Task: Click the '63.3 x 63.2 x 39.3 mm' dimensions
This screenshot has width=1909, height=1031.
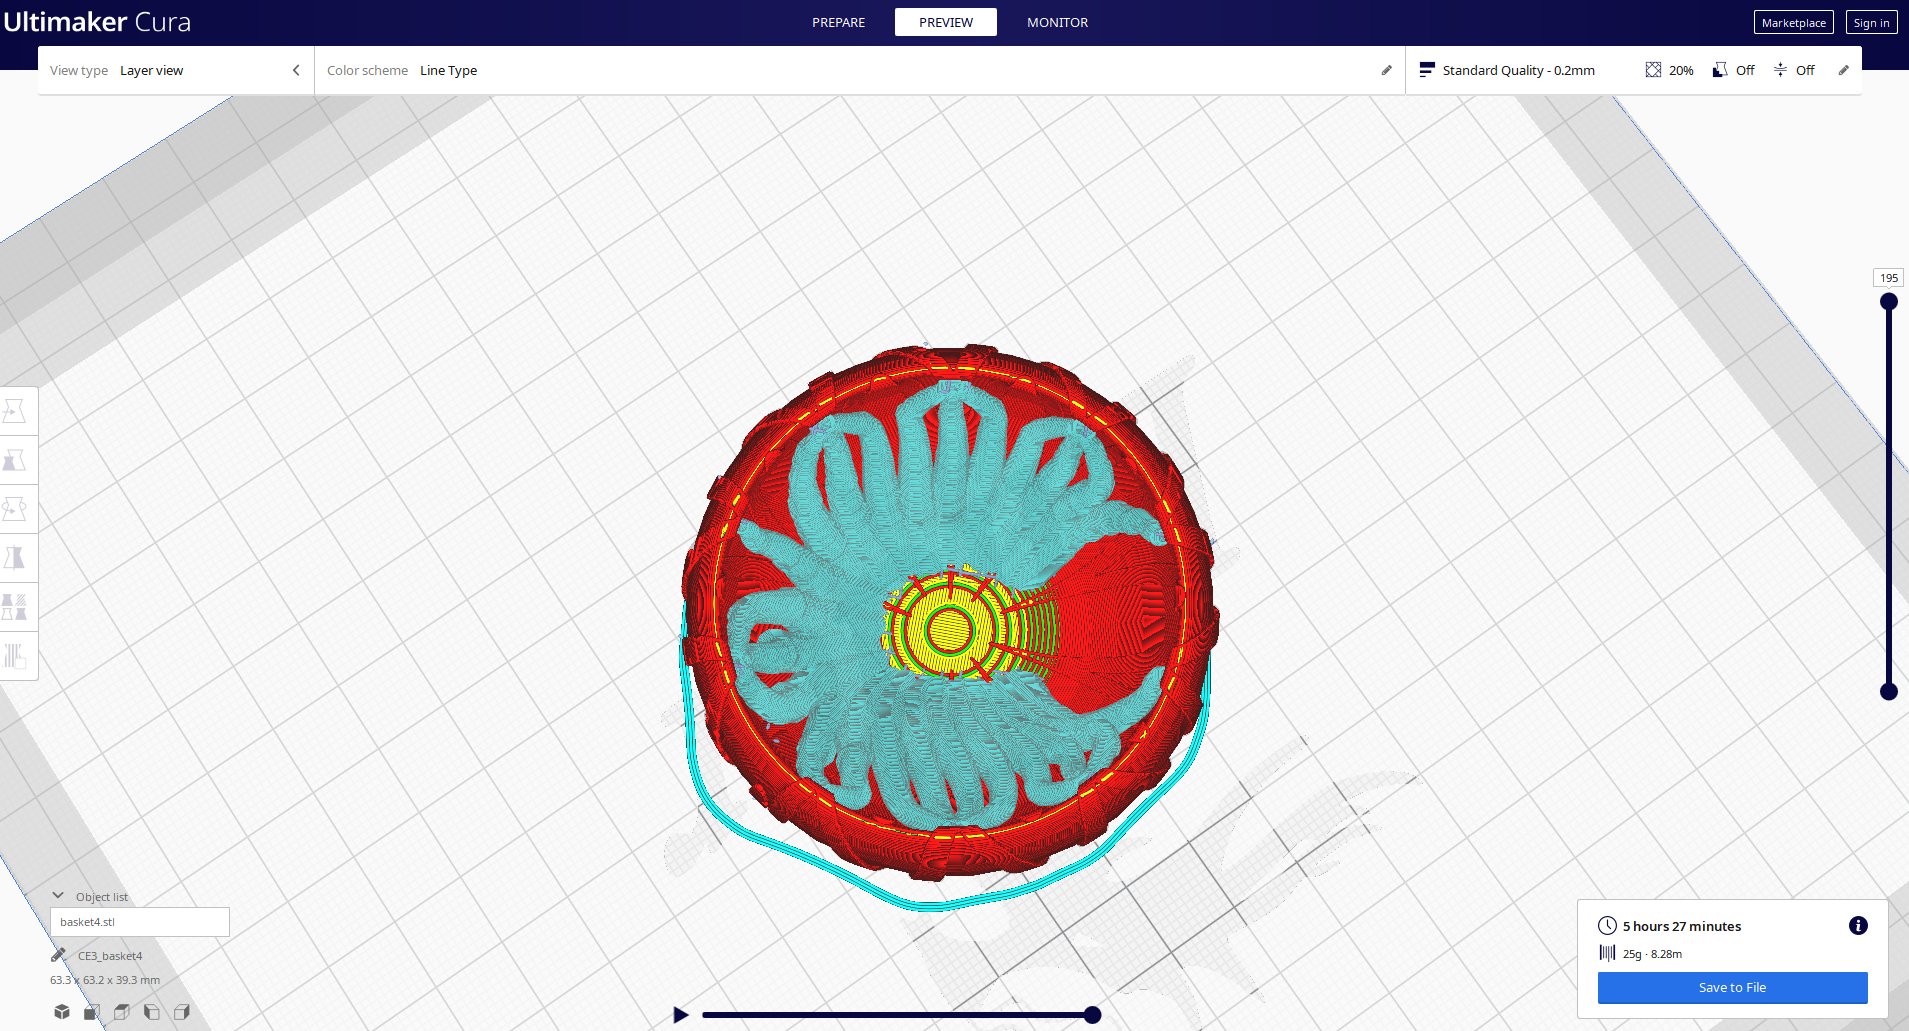Action: tap(105, 980)
